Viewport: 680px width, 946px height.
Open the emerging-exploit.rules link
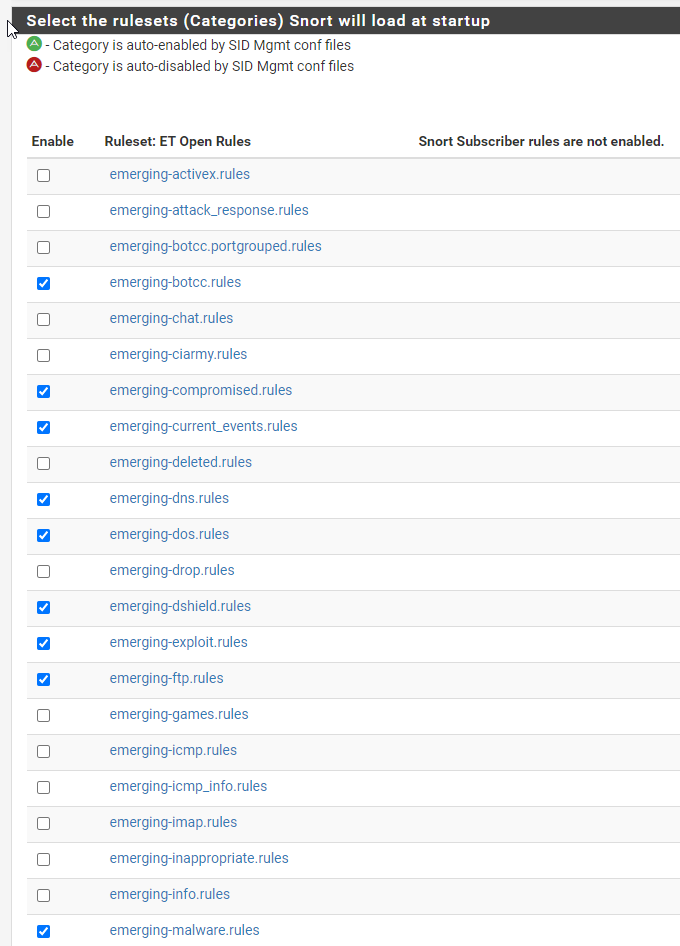click(178, 643)
